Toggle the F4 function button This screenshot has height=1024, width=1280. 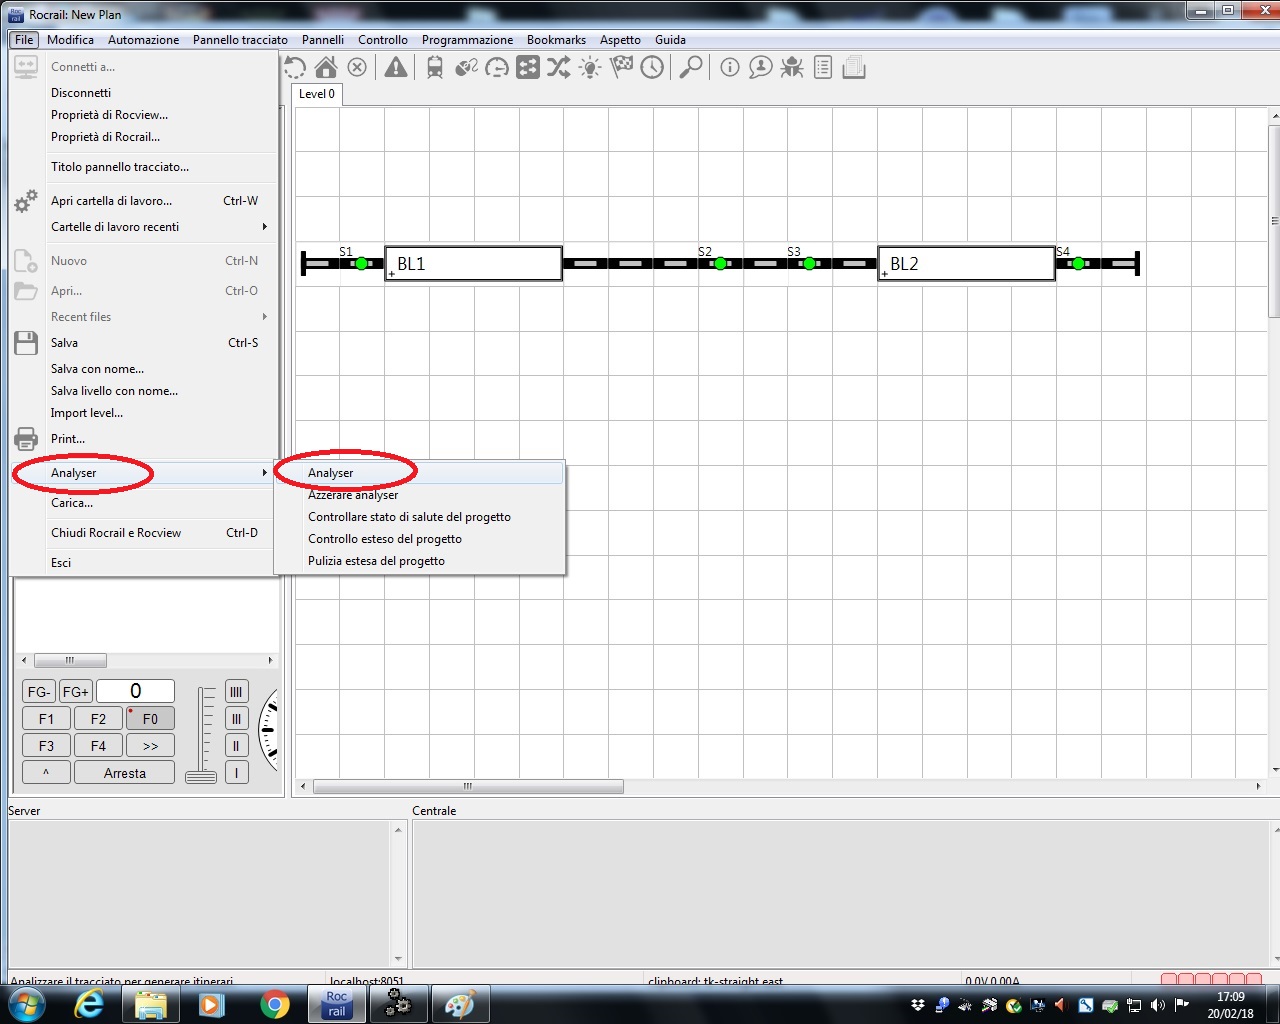coord(98,746)
